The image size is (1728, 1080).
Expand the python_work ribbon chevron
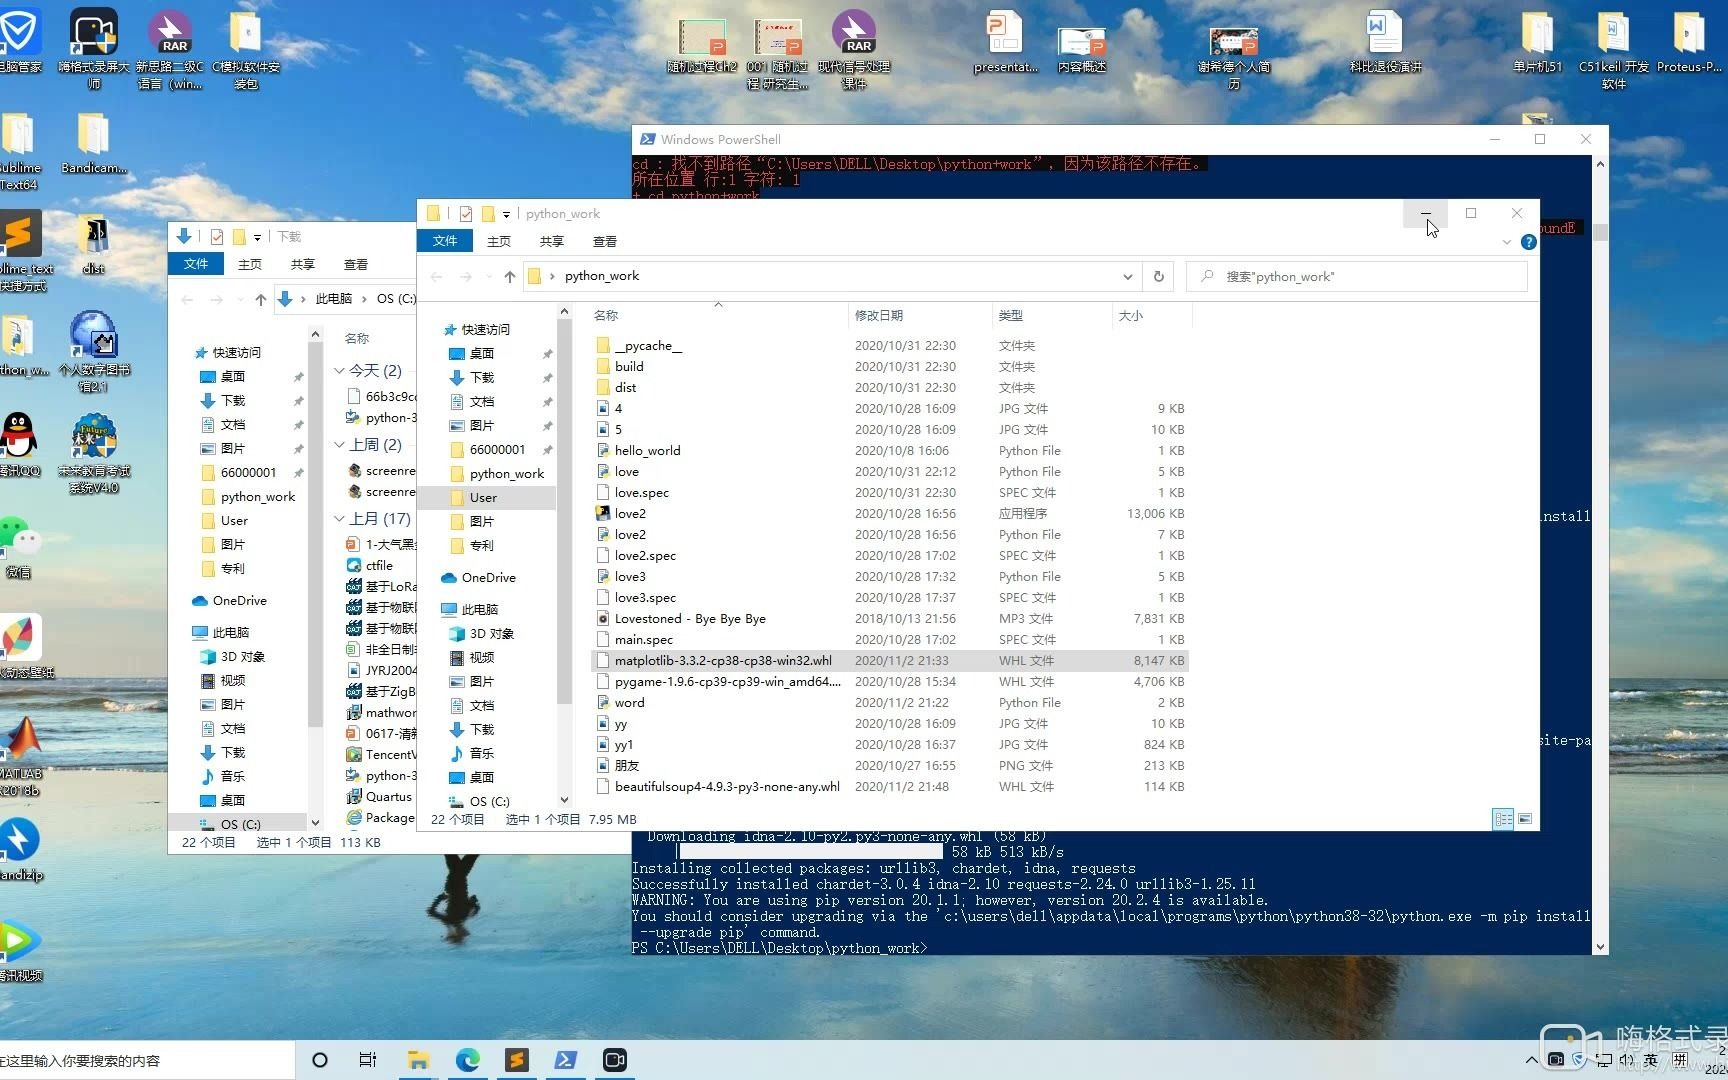[1506, 242]
